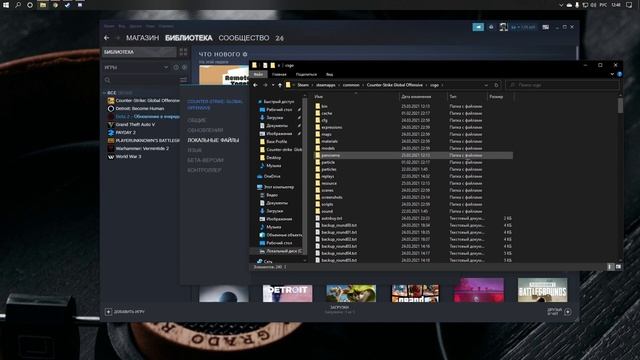Open Файл menu in Explorer

point(258,74)
